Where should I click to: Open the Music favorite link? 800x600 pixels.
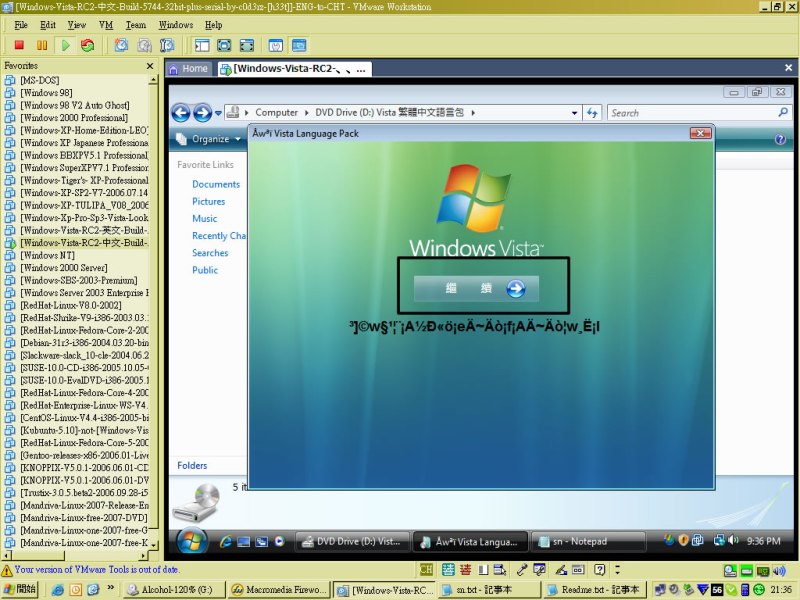pyautogui.click(x=205, y=218)
